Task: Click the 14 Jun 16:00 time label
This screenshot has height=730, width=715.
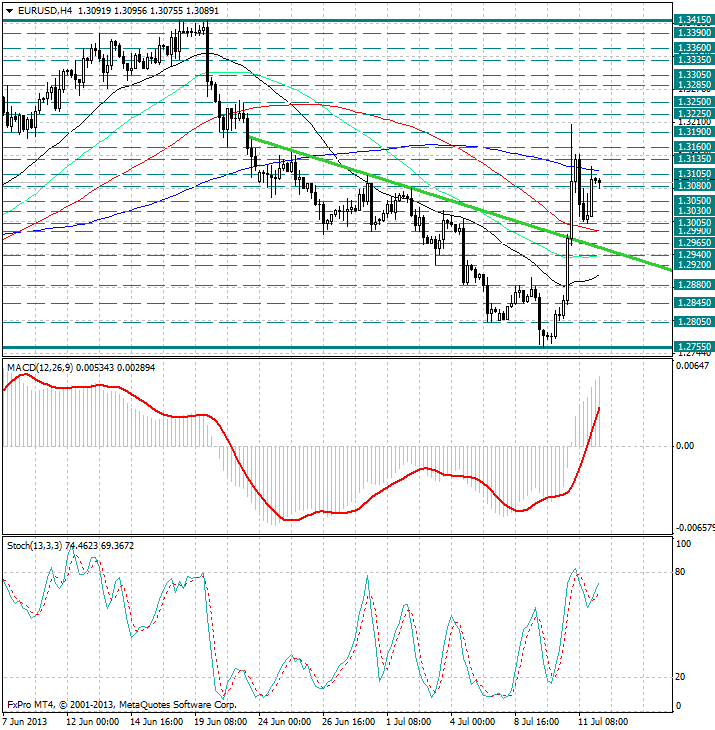Action: [156, 722]
